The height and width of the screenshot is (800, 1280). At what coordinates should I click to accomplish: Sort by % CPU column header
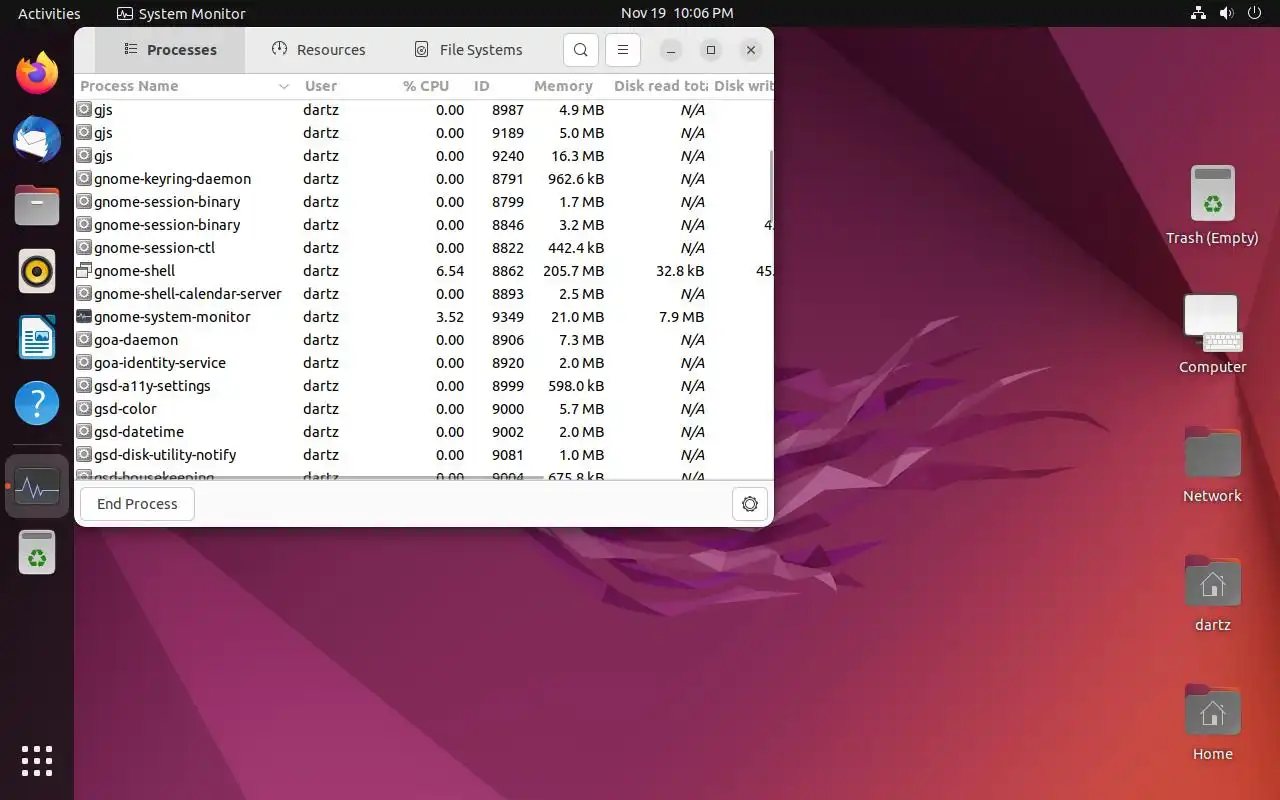(427, 86)
